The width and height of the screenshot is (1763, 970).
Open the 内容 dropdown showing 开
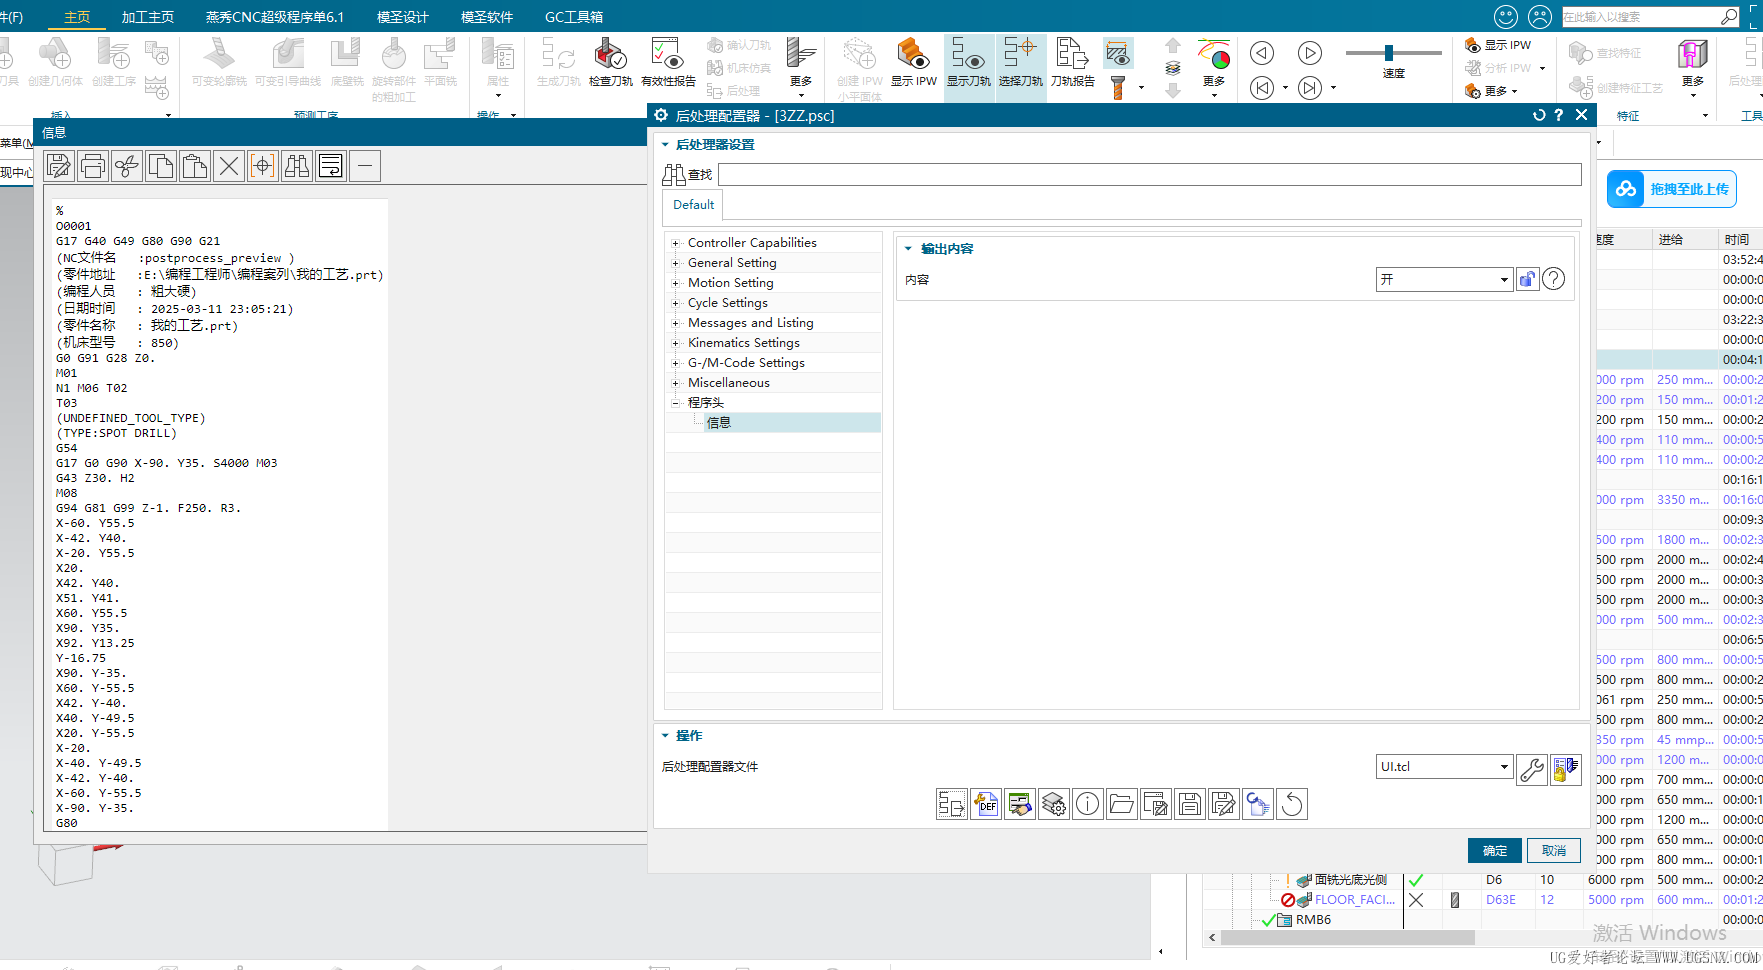pos(1444,280)
